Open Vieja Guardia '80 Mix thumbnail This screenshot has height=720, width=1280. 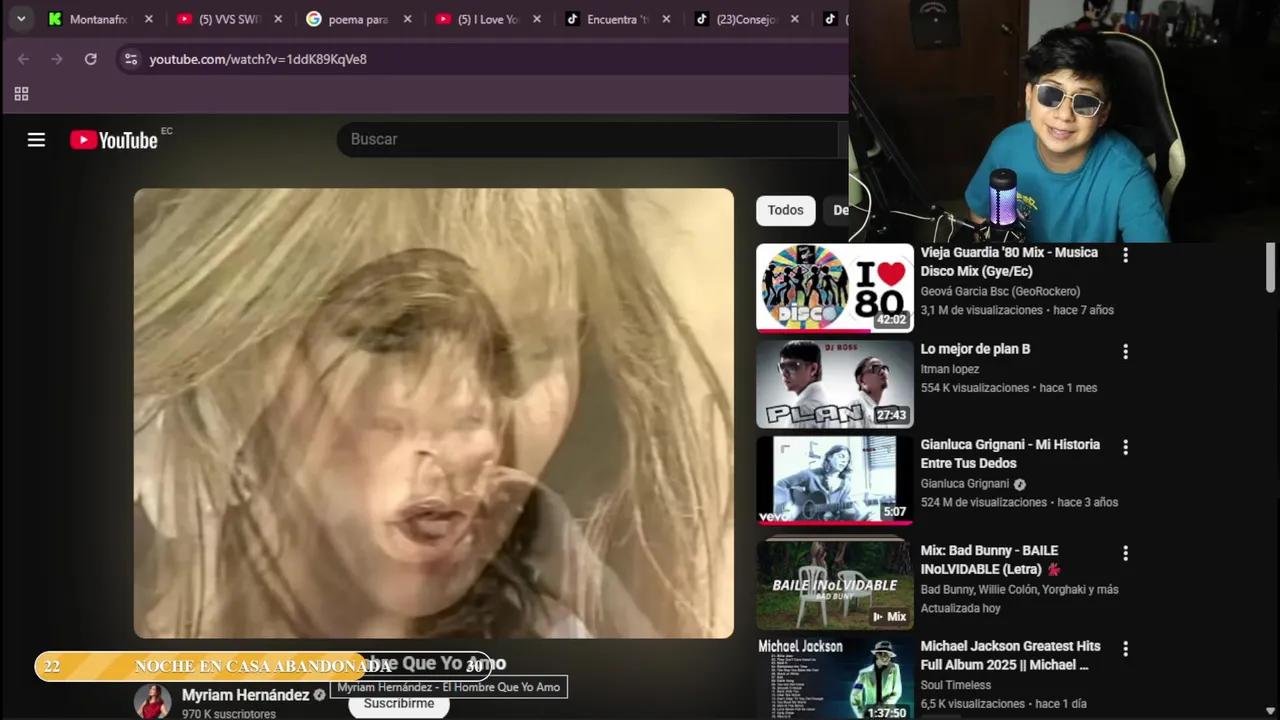835,288
